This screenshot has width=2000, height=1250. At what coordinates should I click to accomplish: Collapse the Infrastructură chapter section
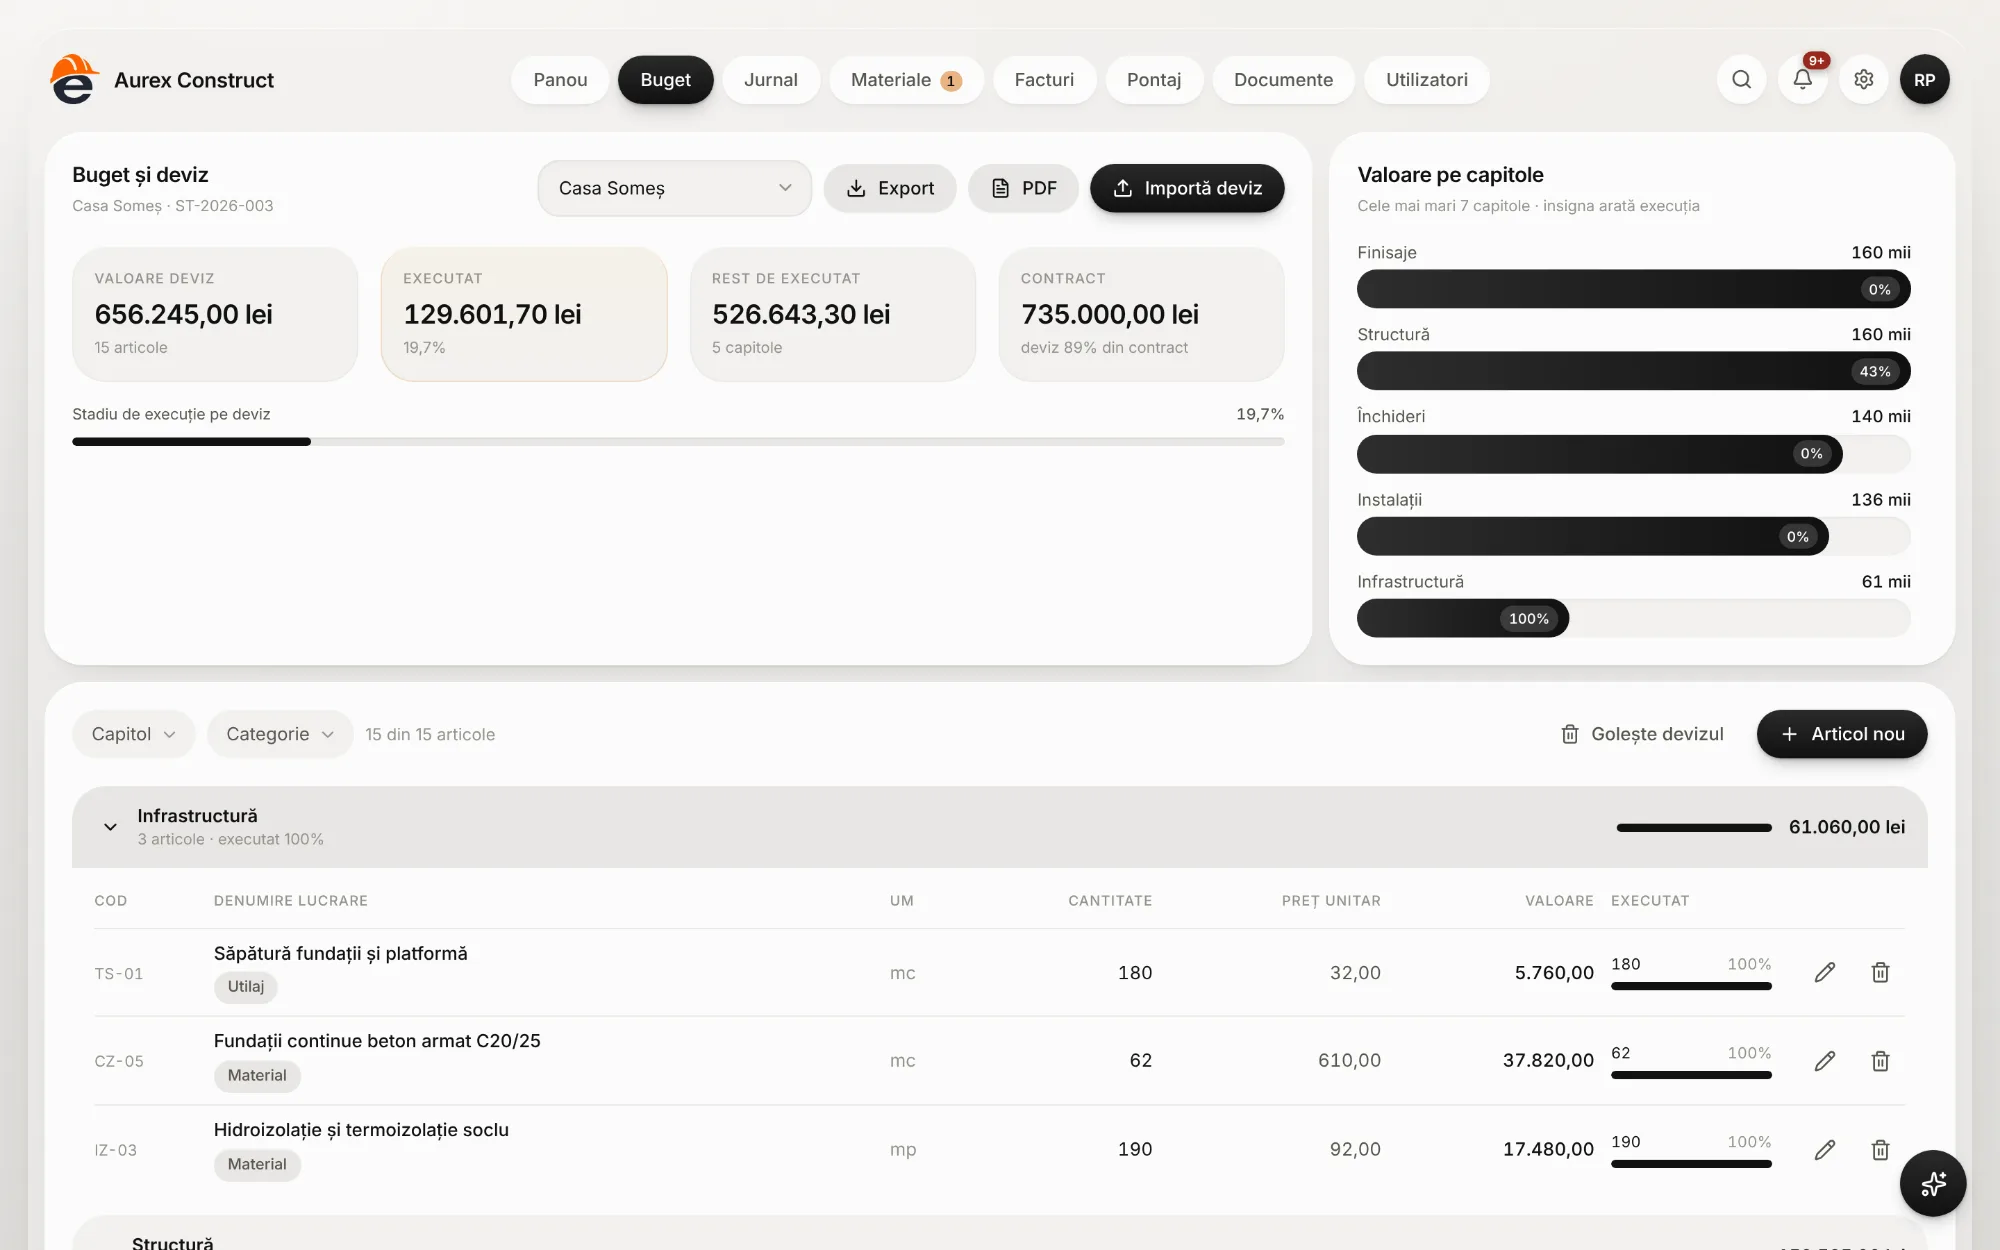pos(110,827)
